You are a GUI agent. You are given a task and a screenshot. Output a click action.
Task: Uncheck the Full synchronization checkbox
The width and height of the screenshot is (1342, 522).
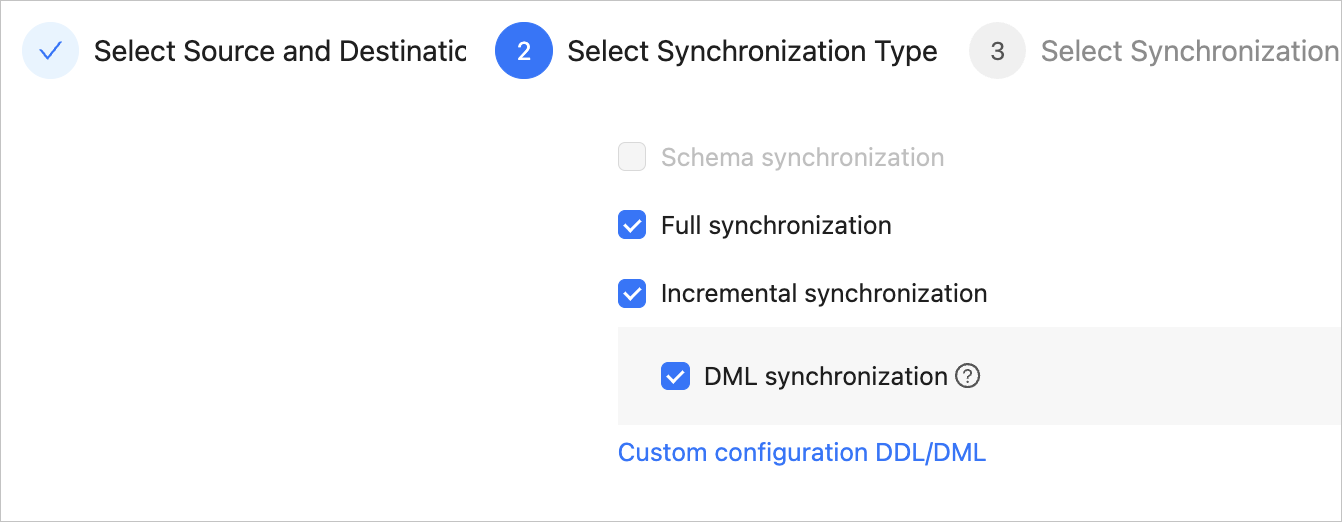(x=632, y=225)
